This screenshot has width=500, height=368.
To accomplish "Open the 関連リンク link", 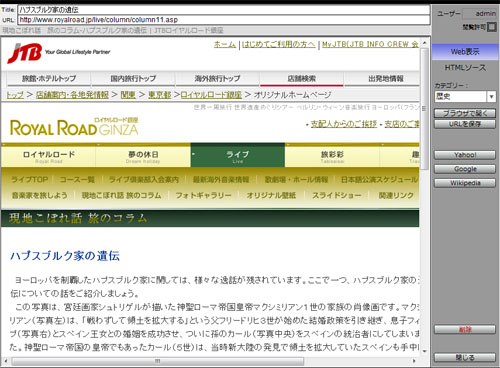I will 396,195.
